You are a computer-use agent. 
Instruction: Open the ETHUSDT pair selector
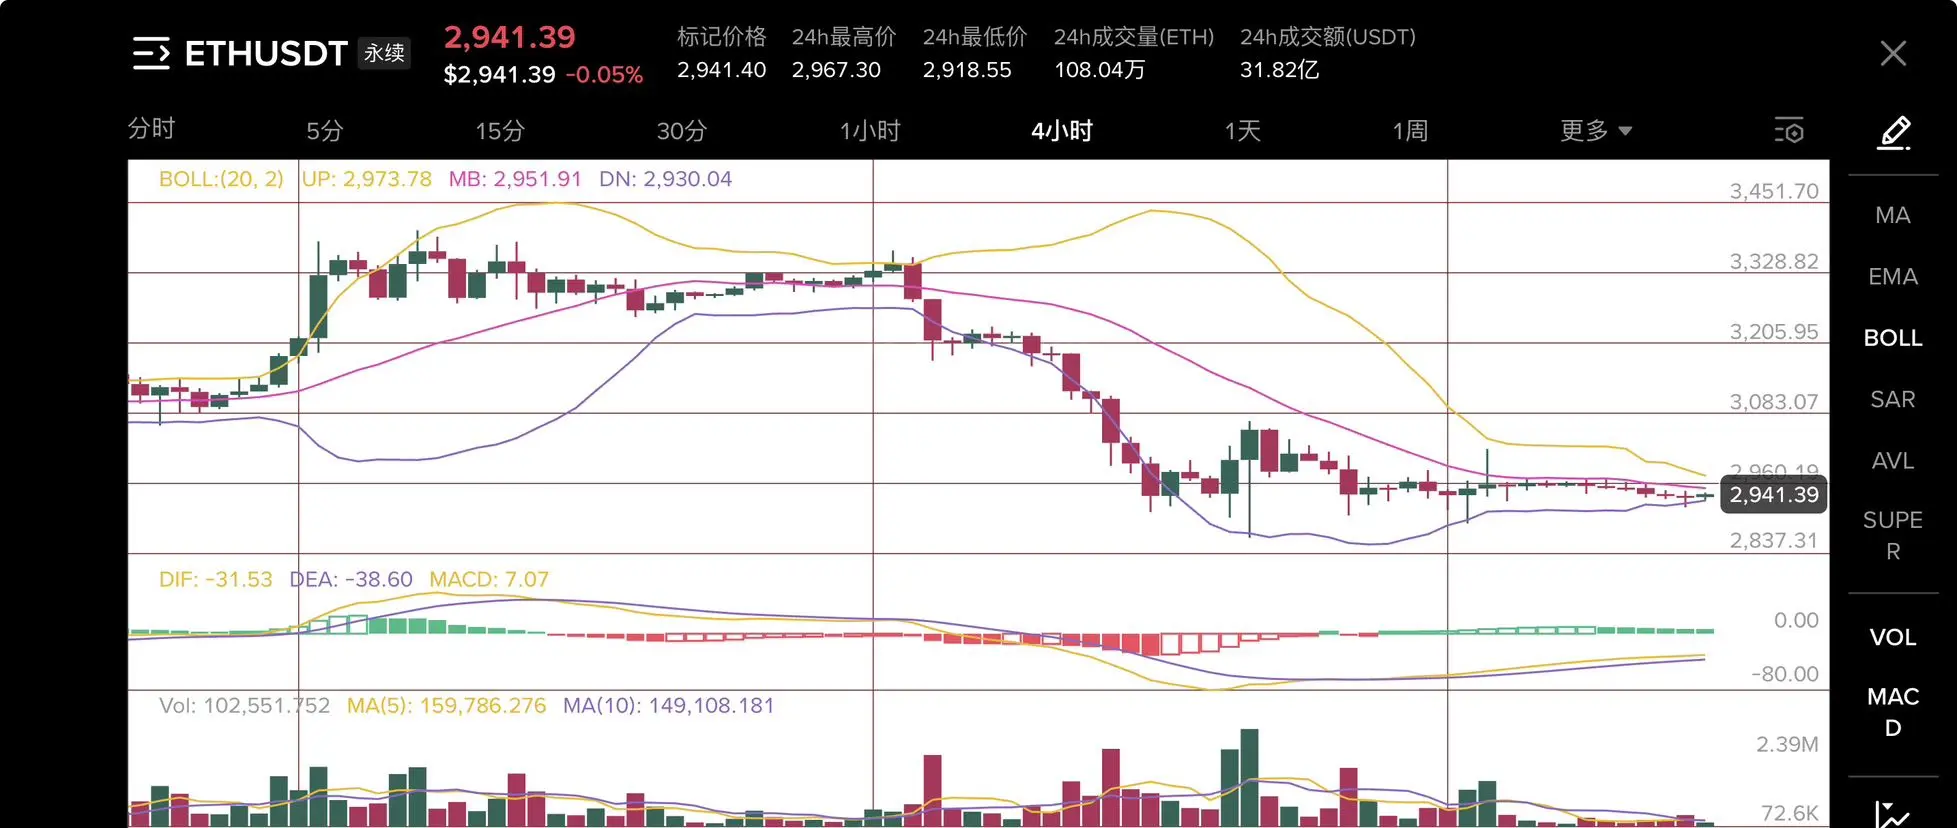click(266, 53)
